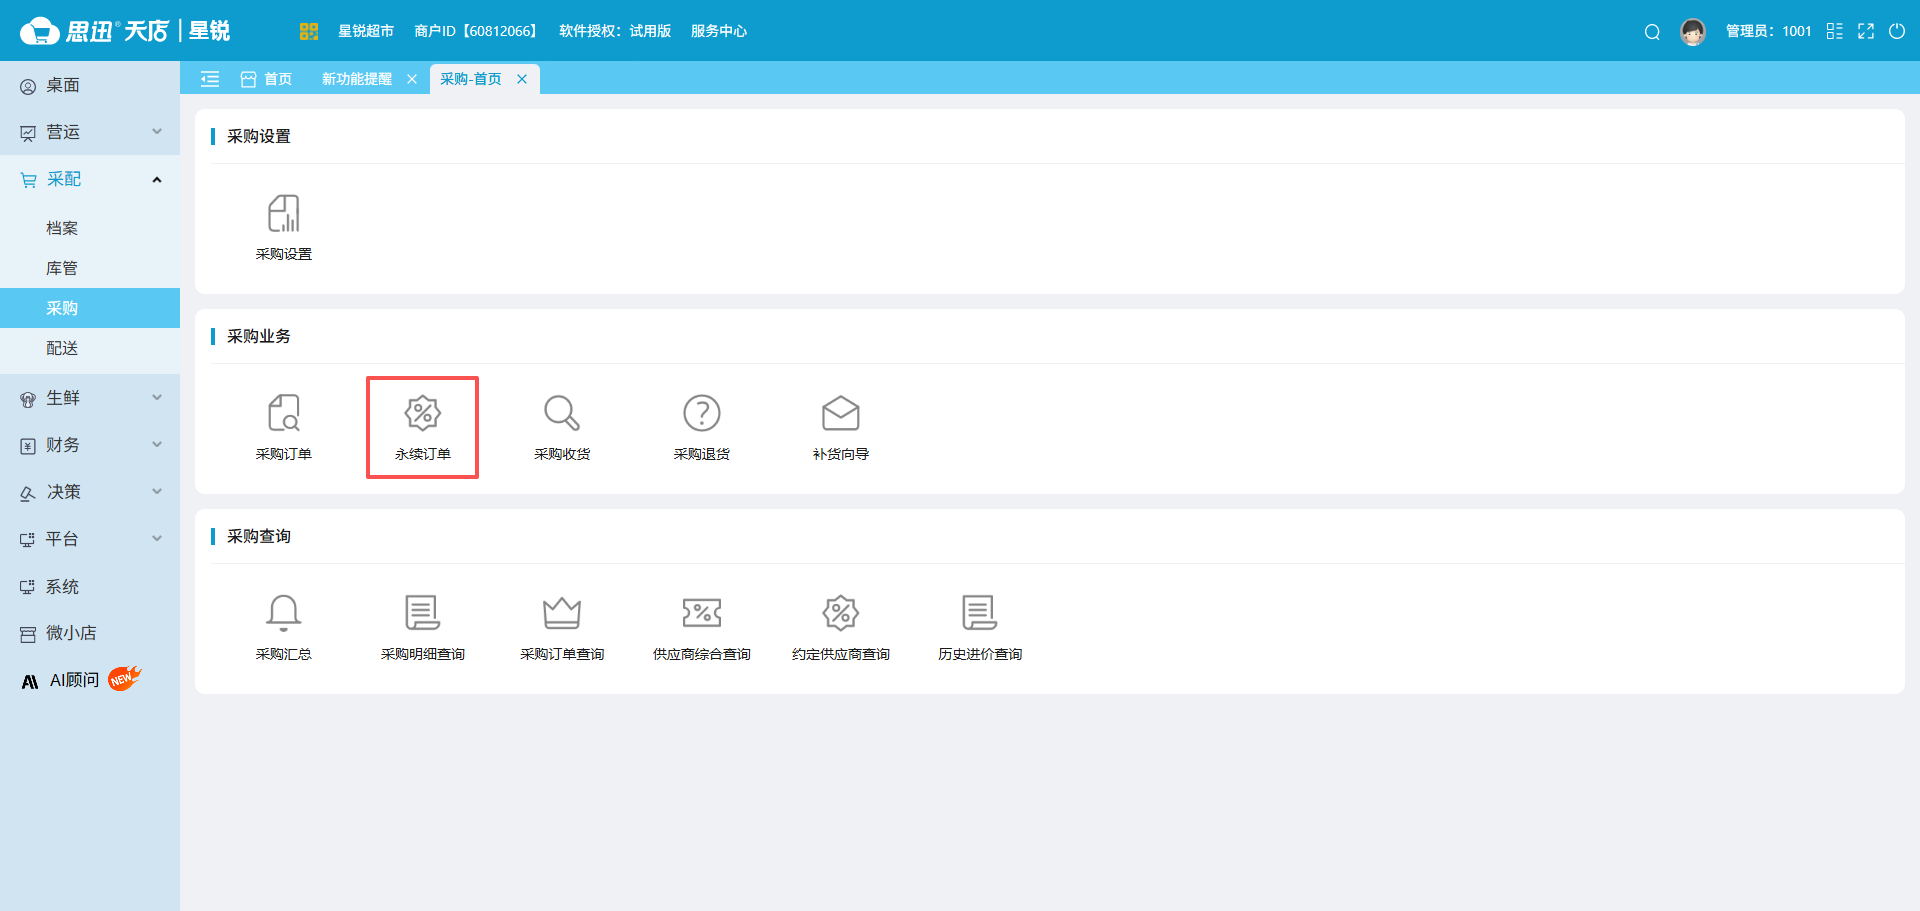
Task: Expand the 营运 sidebar menu
Action: point(90,132)
